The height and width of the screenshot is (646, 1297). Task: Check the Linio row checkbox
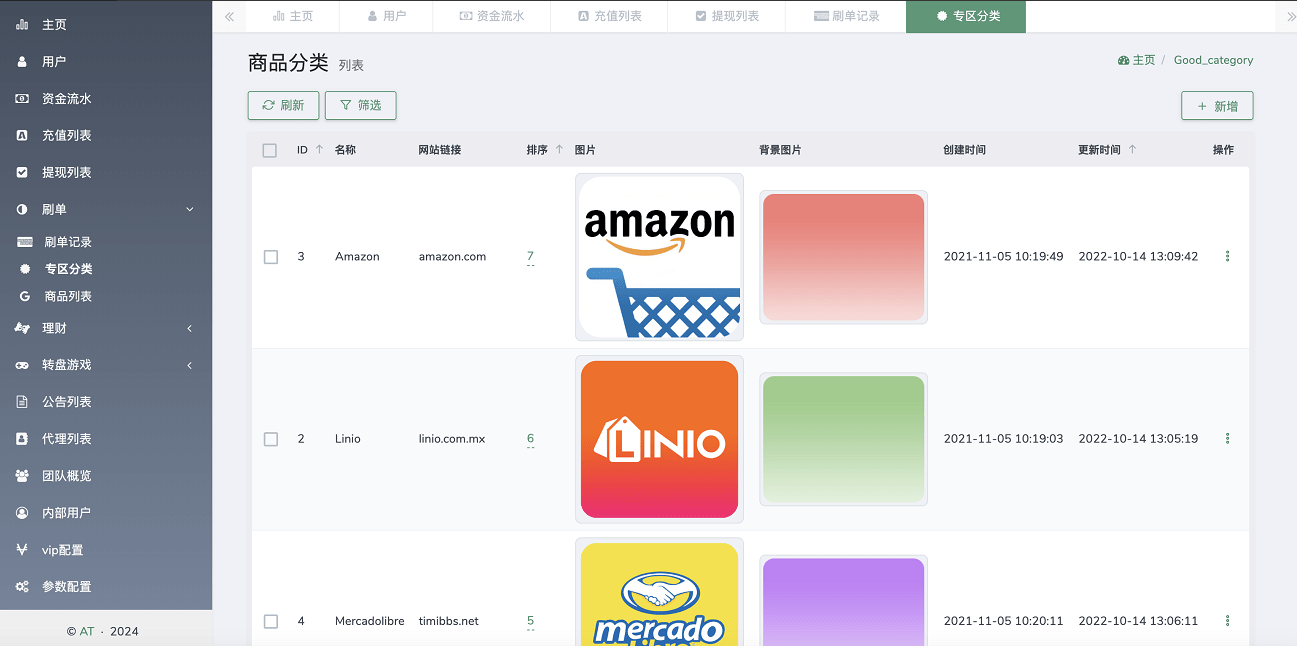click(x=271, y=439)
